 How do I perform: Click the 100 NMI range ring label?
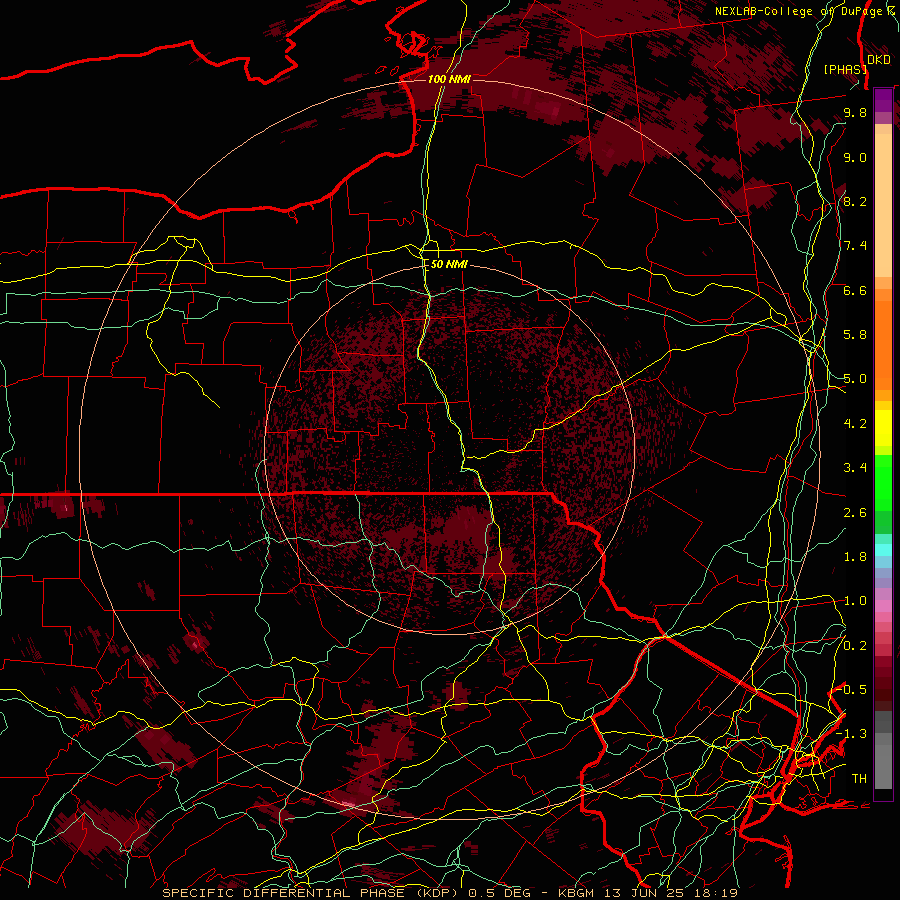click(449, 79)
